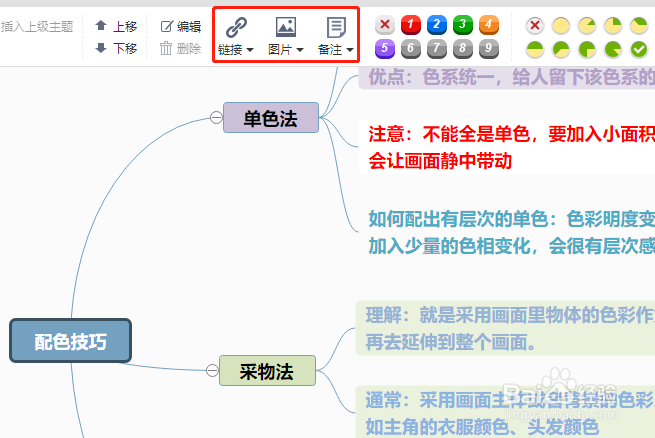
Task: Click the 链接 chain link icon
Action: click(x=236, y=28)
